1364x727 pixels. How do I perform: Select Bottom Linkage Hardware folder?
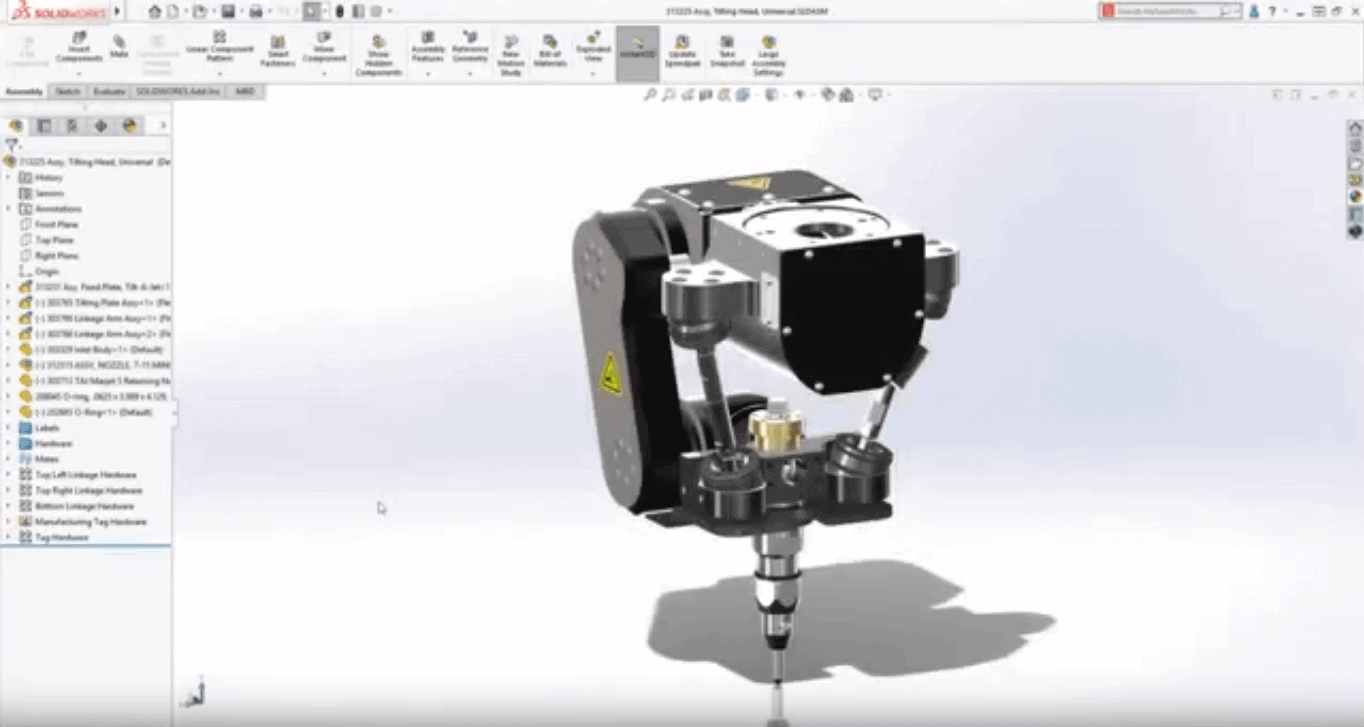pos(84,506)
